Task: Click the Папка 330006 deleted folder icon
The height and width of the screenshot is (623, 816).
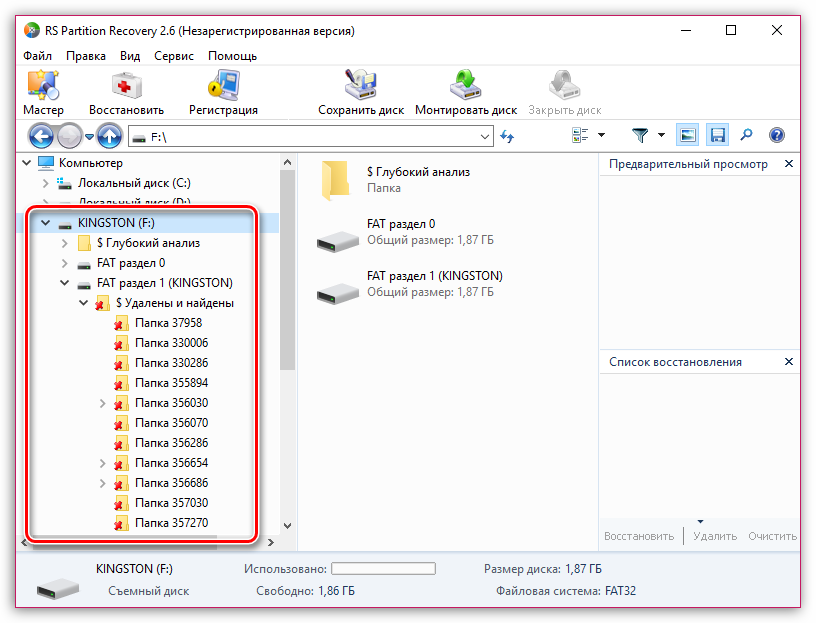Action: coord(121,343)
